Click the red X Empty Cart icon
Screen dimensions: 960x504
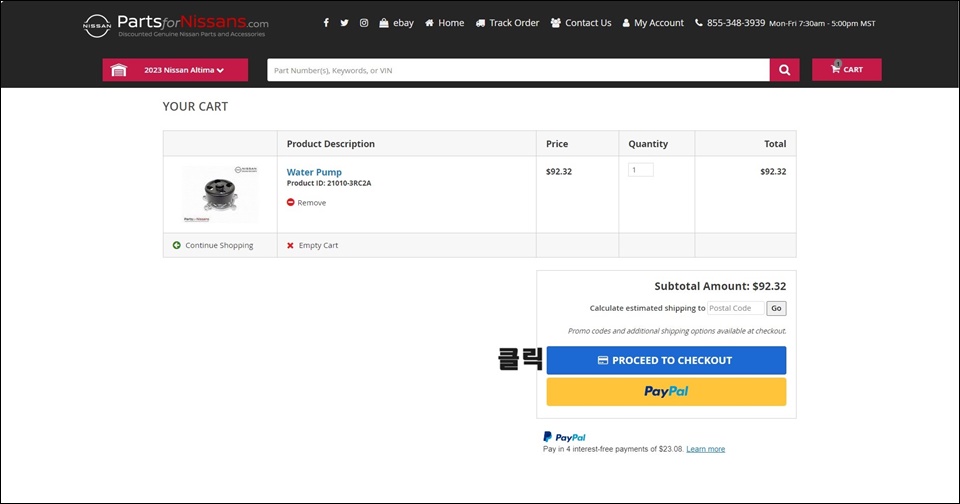[290, 245]
